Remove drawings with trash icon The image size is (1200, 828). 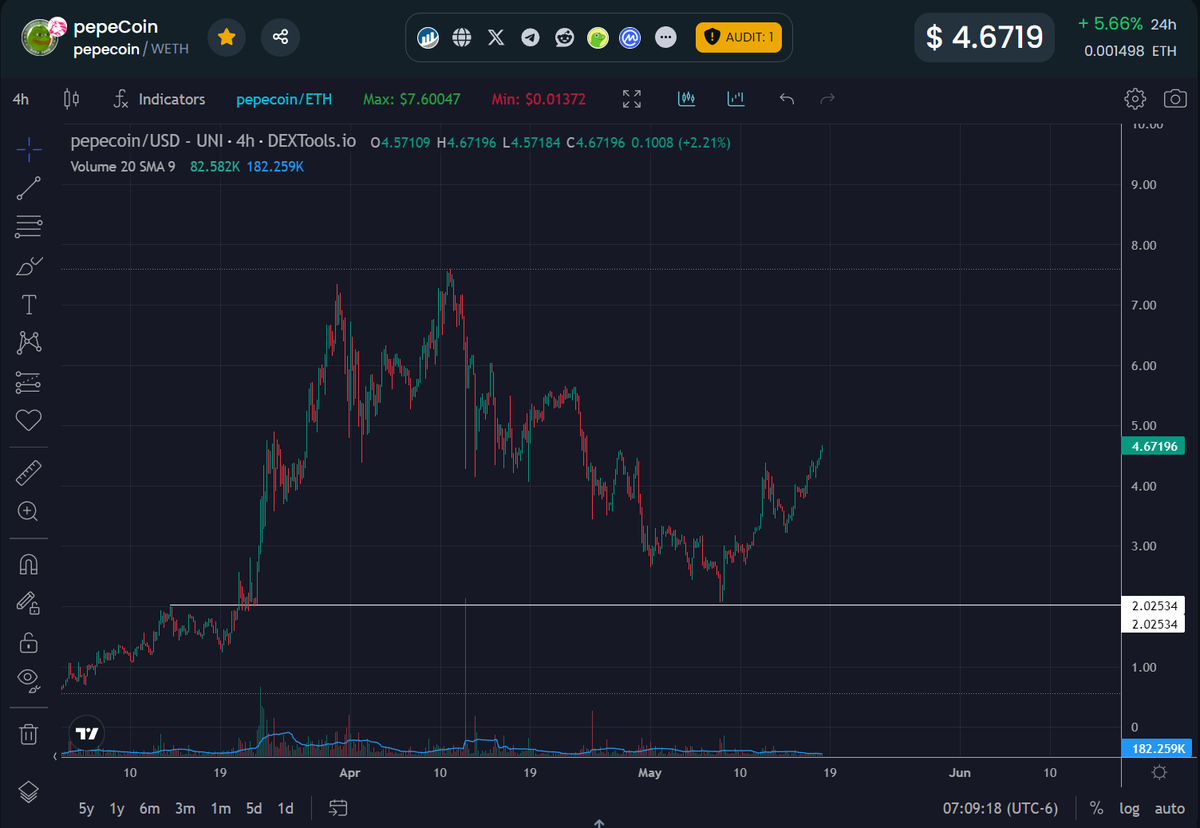click(29, 734)
